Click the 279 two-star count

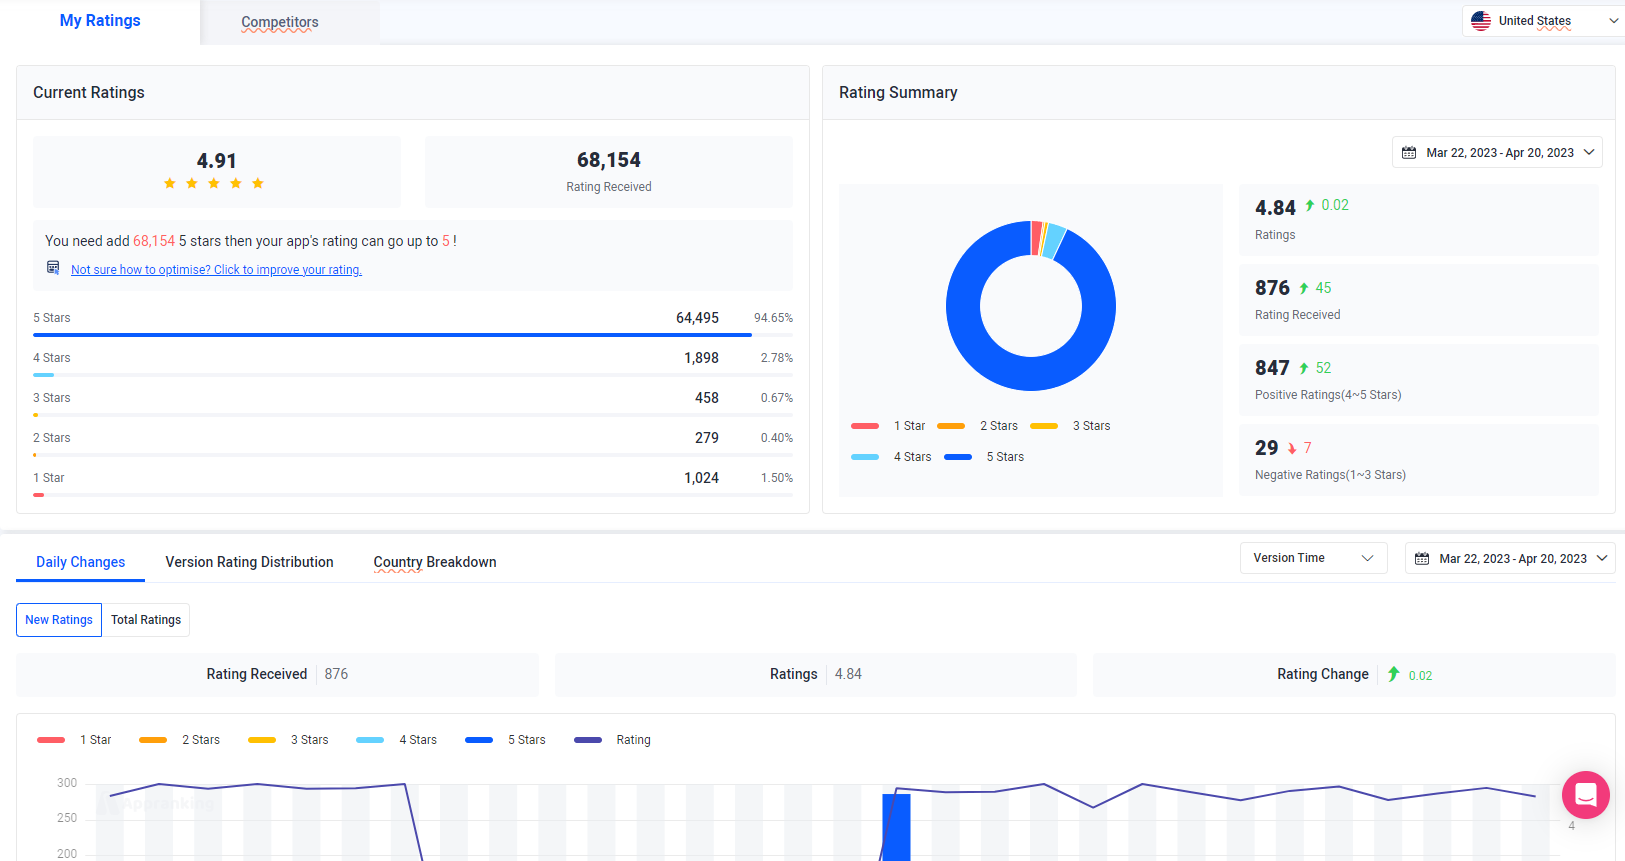tap(707, 438)
